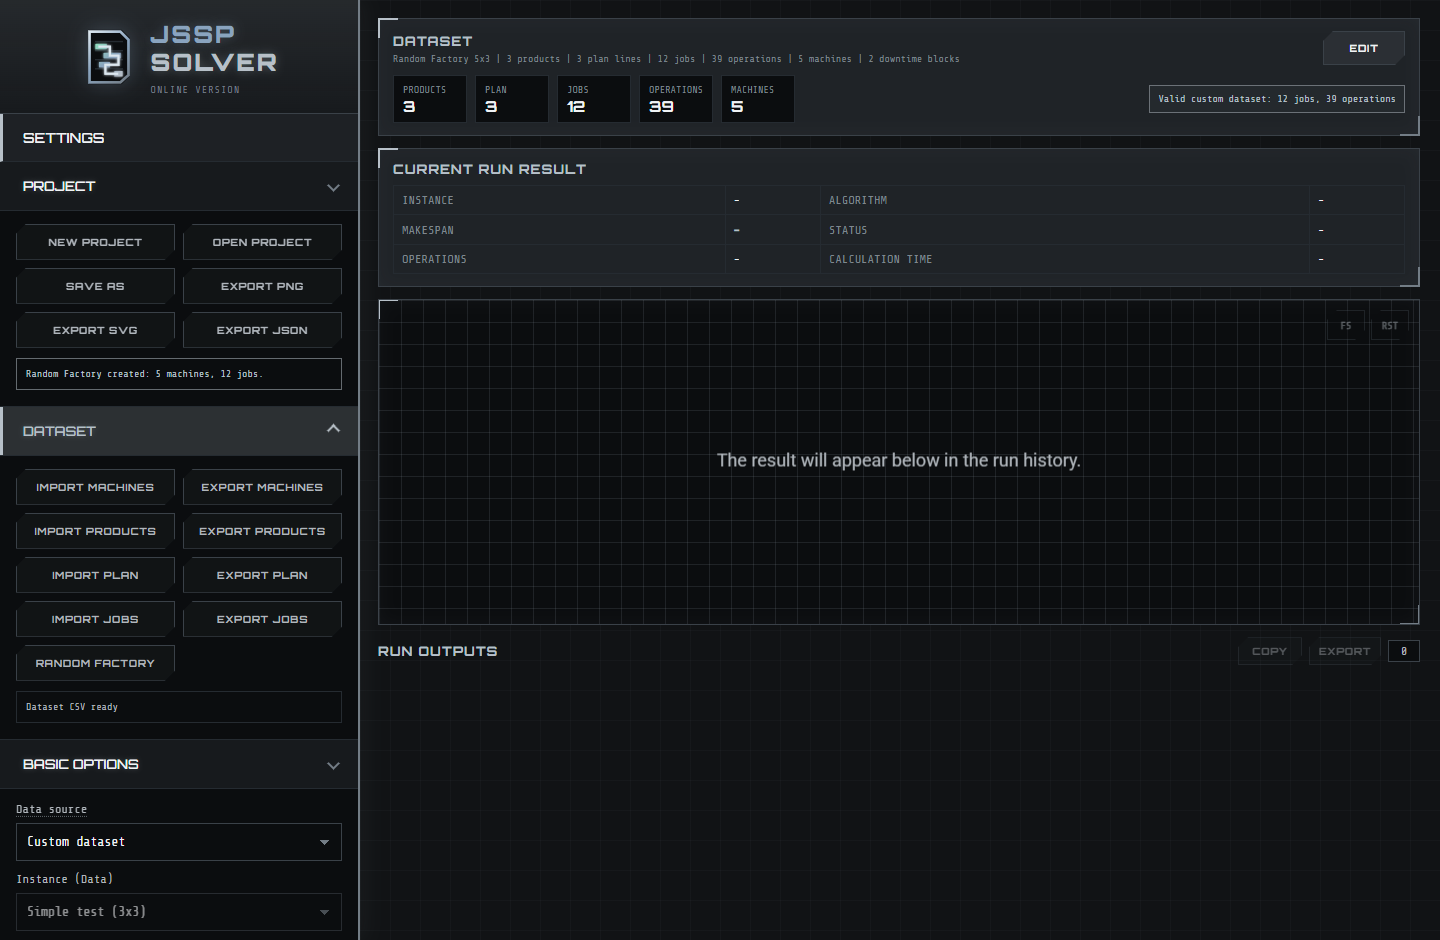Click the Edit dataset button

tap(1363, 48)
